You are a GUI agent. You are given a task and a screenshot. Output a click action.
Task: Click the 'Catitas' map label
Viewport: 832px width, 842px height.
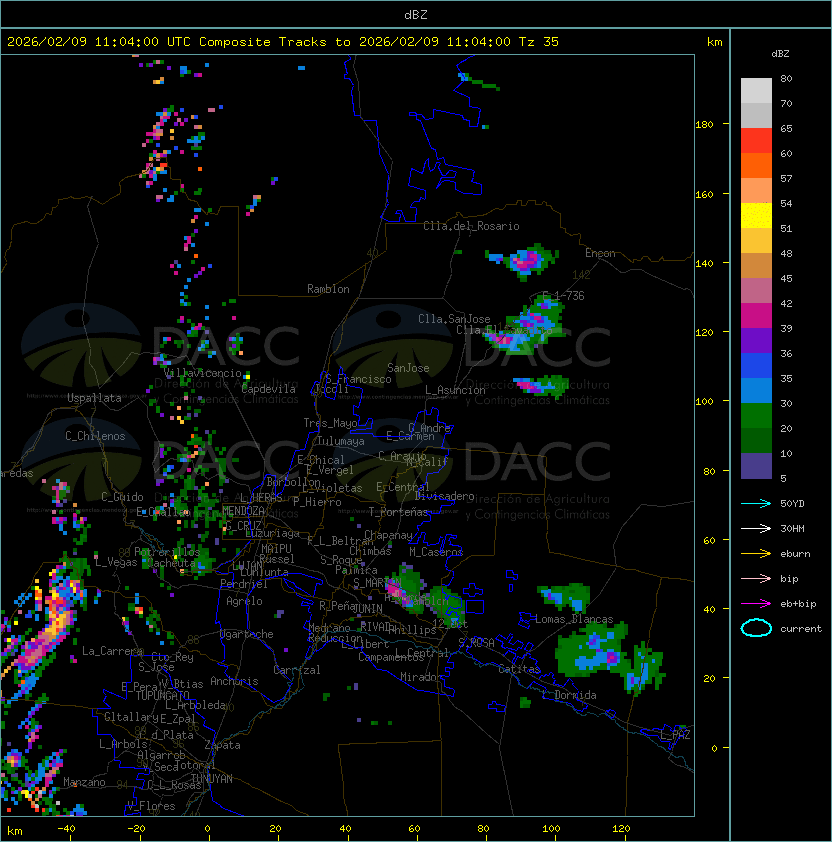click(x=519, y=669)
